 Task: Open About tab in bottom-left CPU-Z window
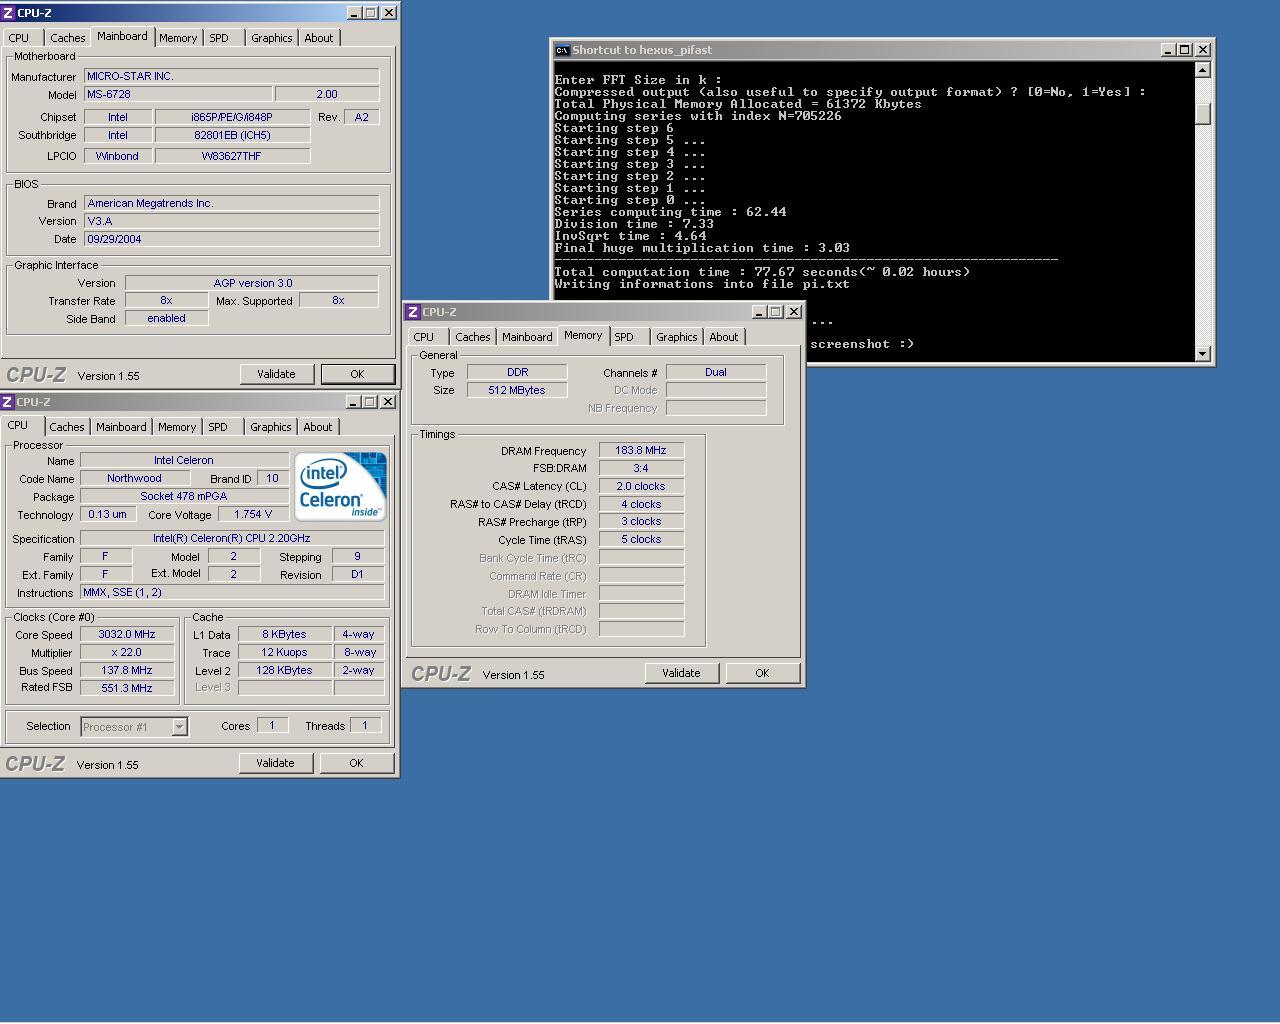tap(318, 427)
